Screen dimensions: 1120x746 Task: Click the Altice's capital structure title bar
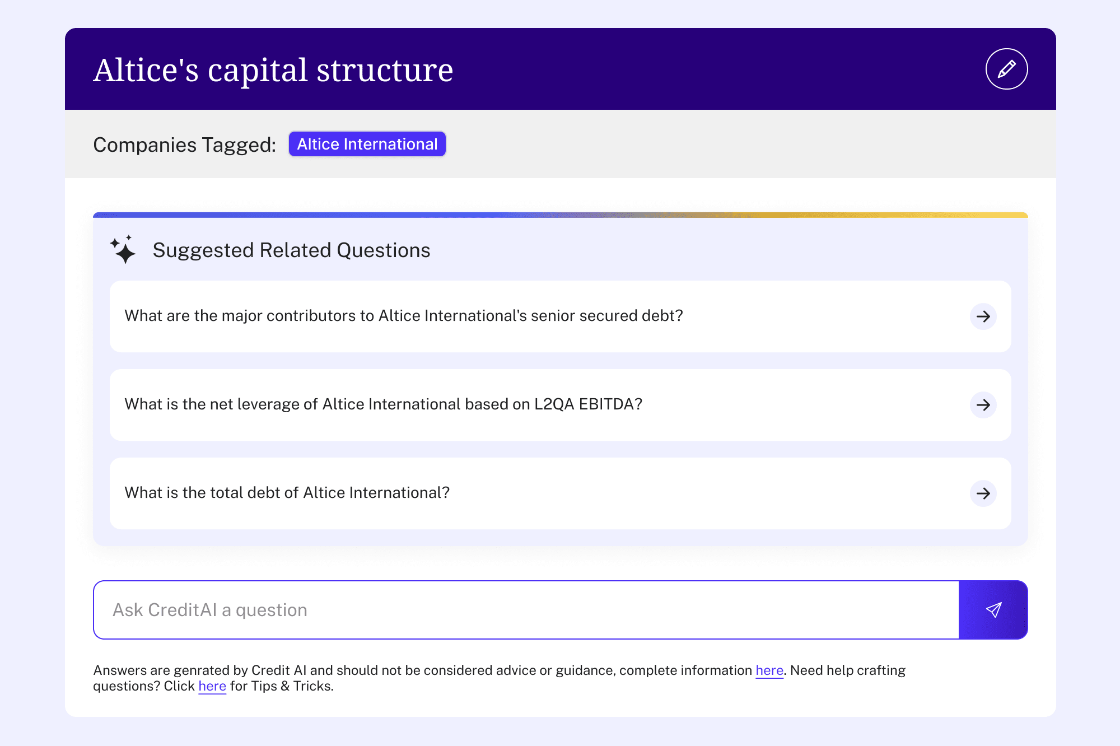pyautogui.click(x=273, y=69)
